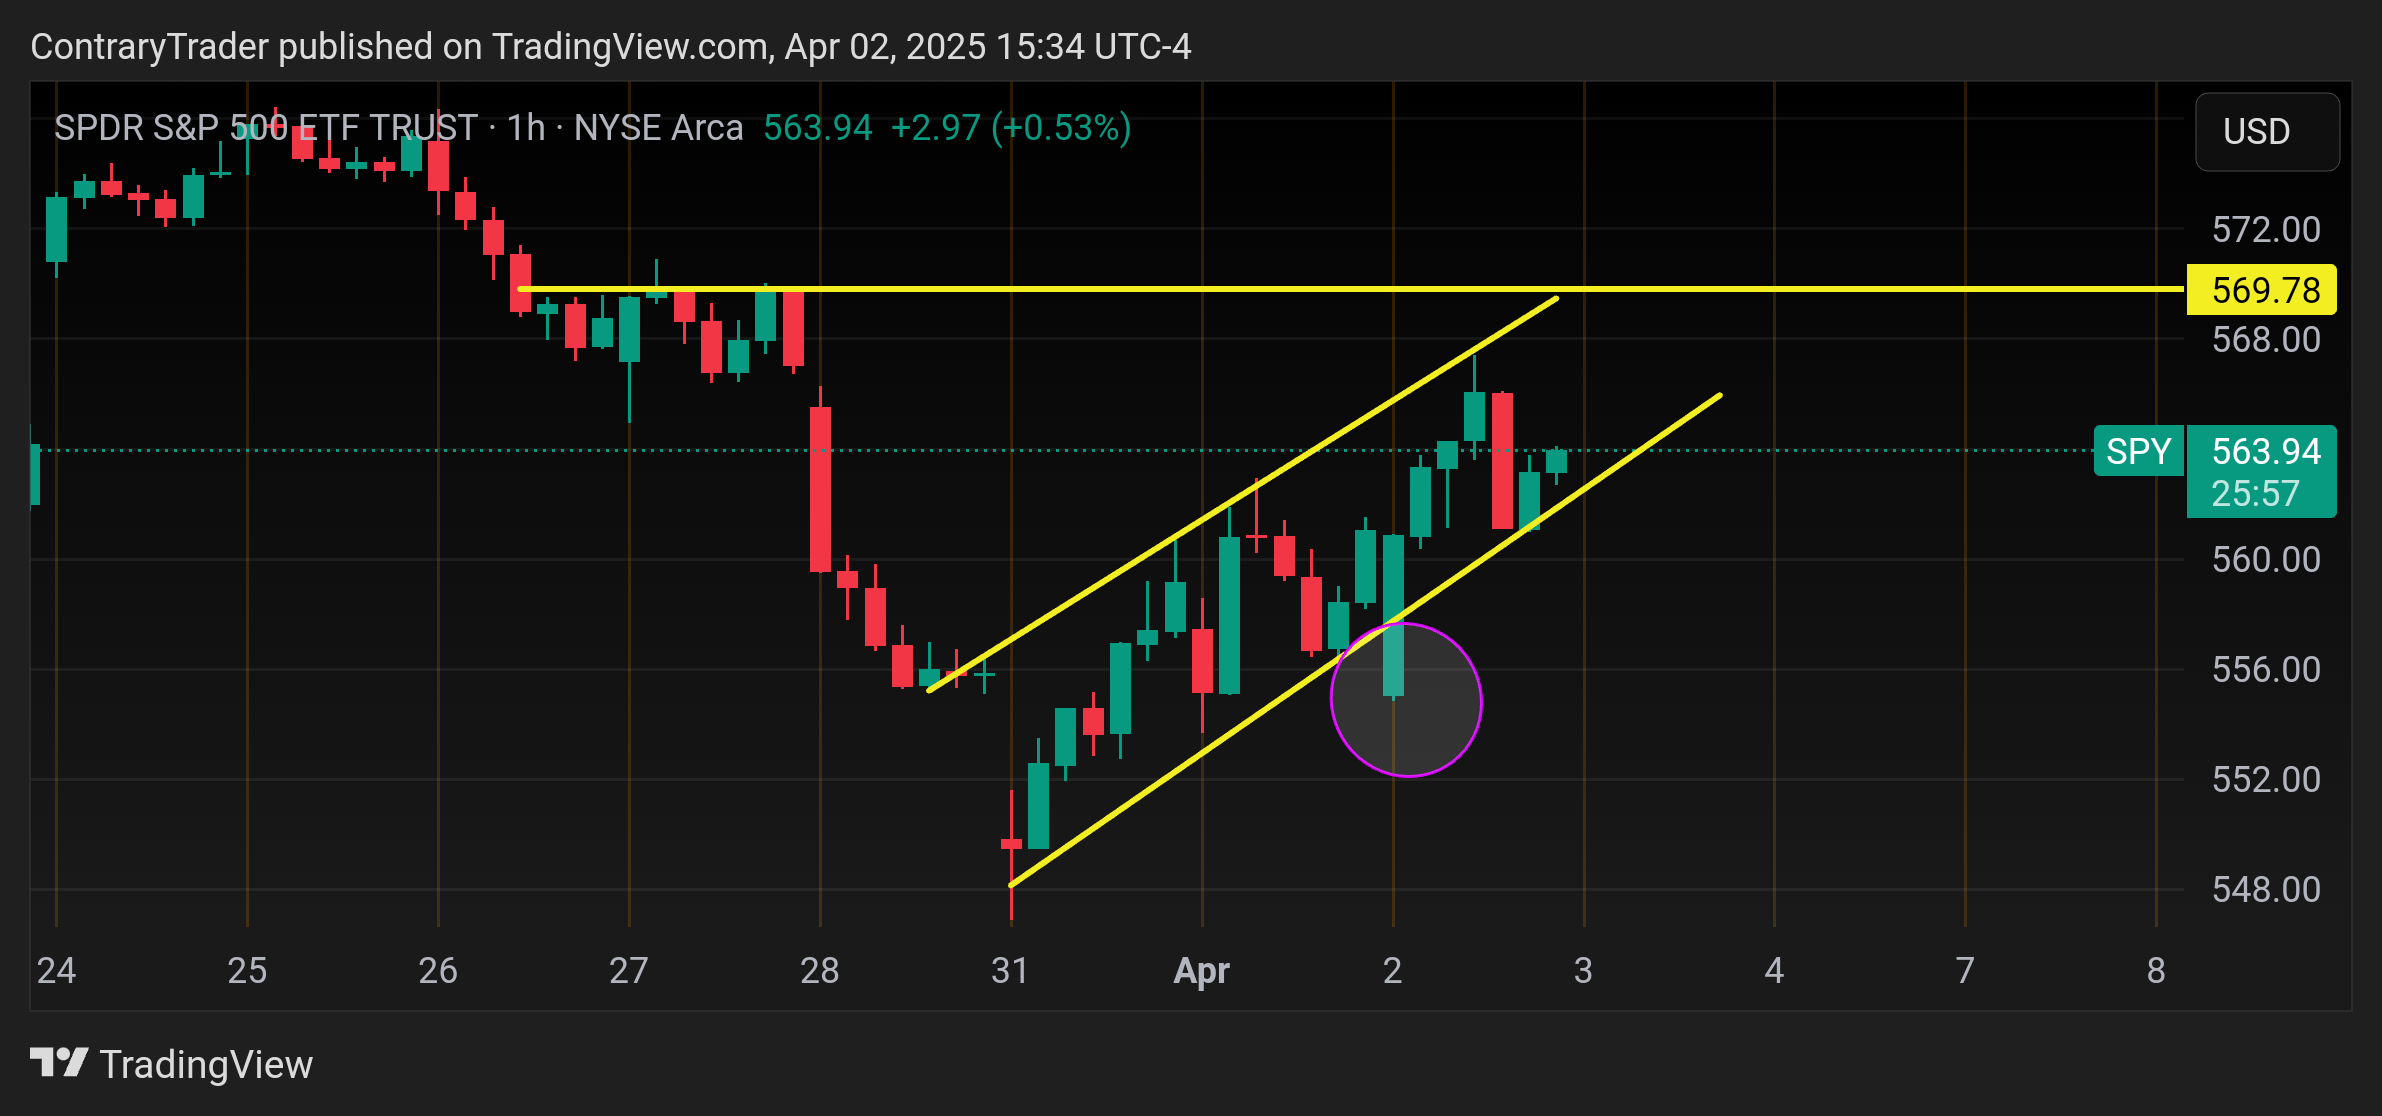Click the 7 date label on time axis
This screenshot has width=2382, height=1116.
click(1965, 971)
